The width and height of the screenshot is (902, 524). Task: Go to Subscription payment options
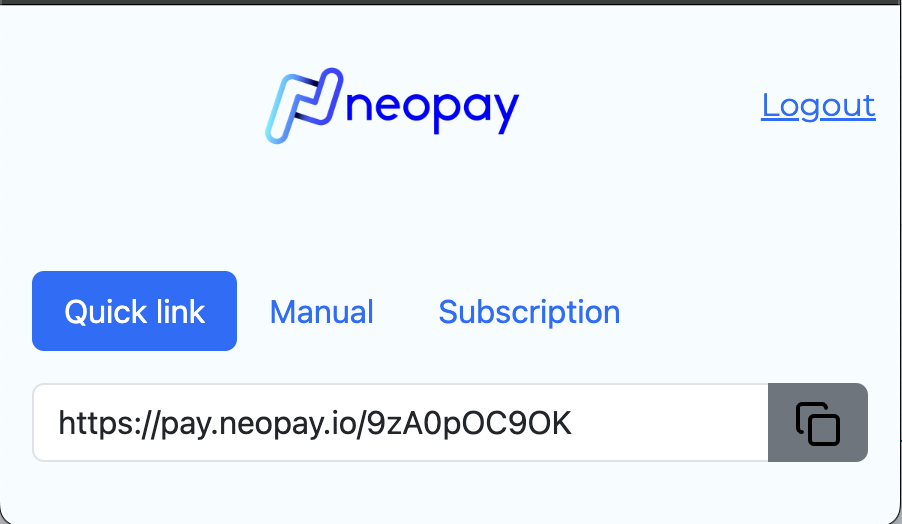tap(529, 311)
